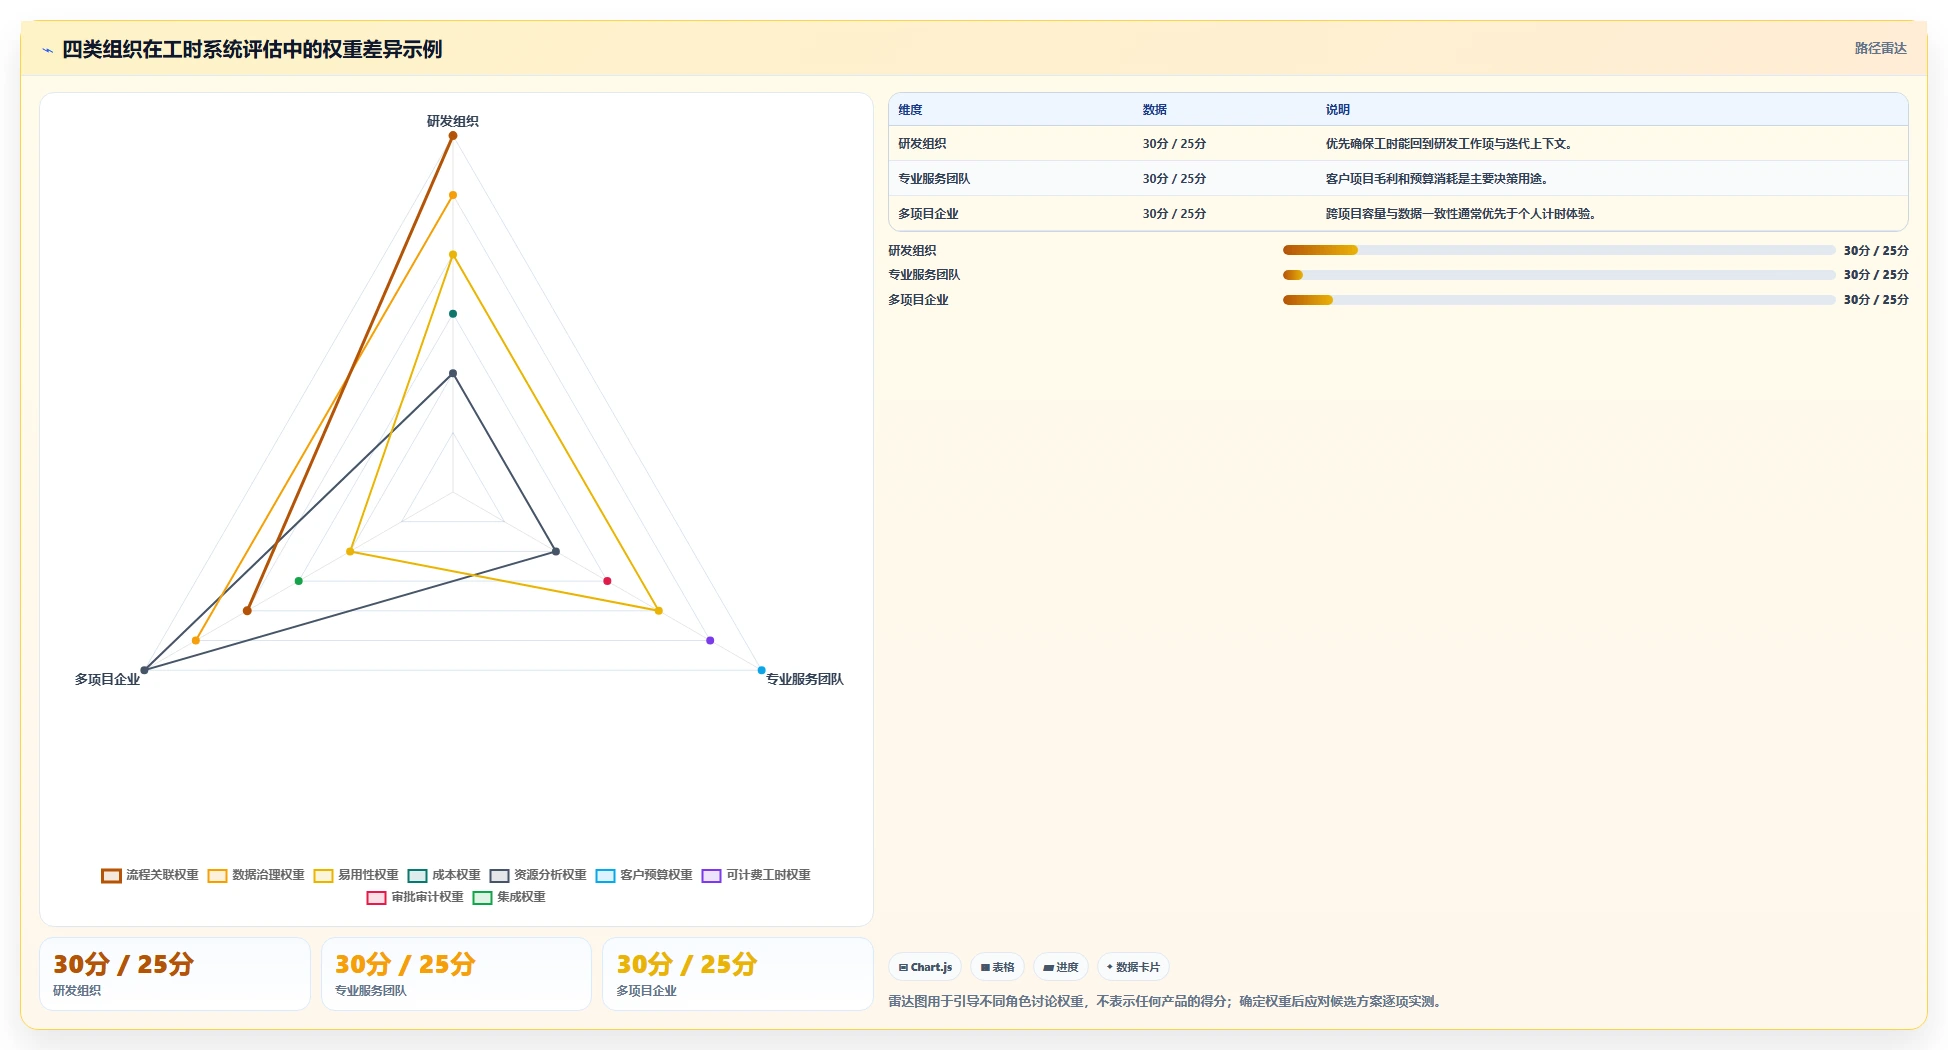Toggle the 客户预算权重 legend item
The width and height of the screenshot is (1948, 1050).
[x=644, y=875]
